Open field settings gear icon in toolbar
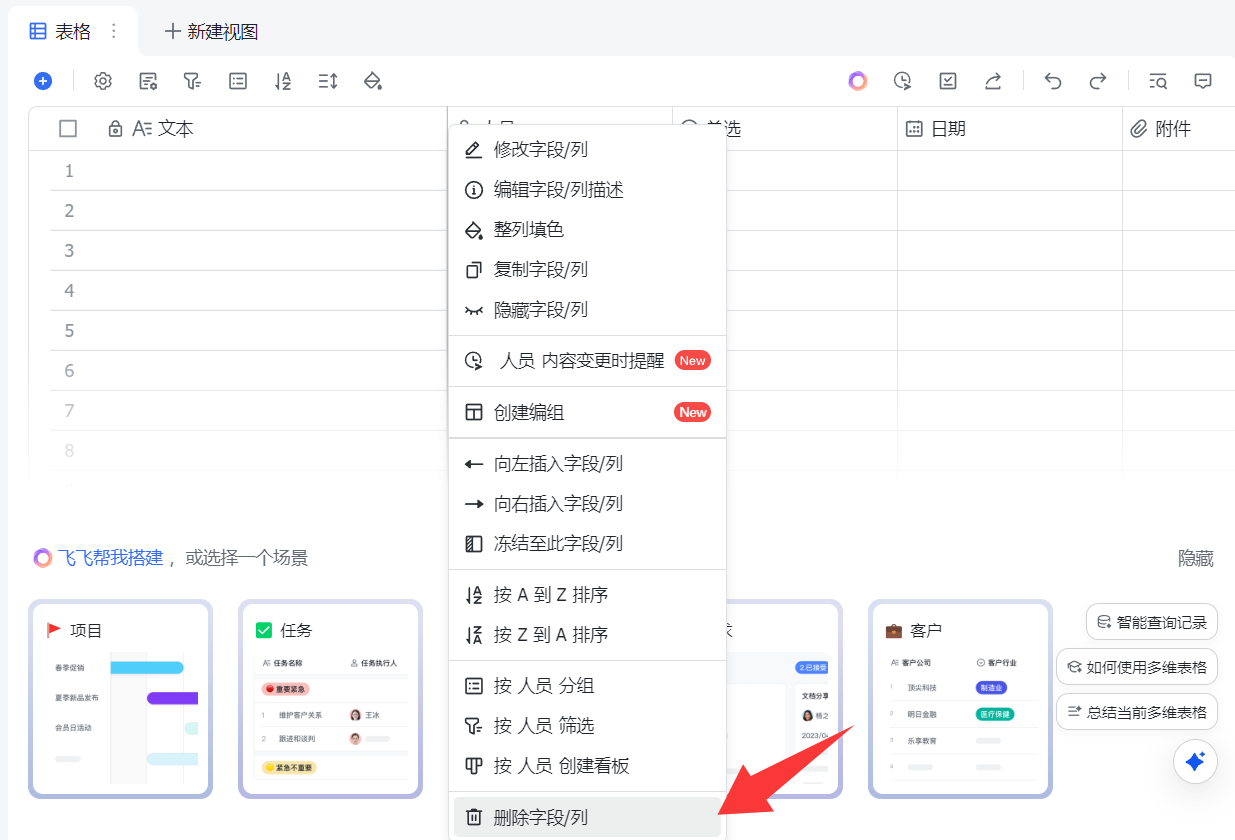Screen dimensions: 1235x840 tap(102, 81)
